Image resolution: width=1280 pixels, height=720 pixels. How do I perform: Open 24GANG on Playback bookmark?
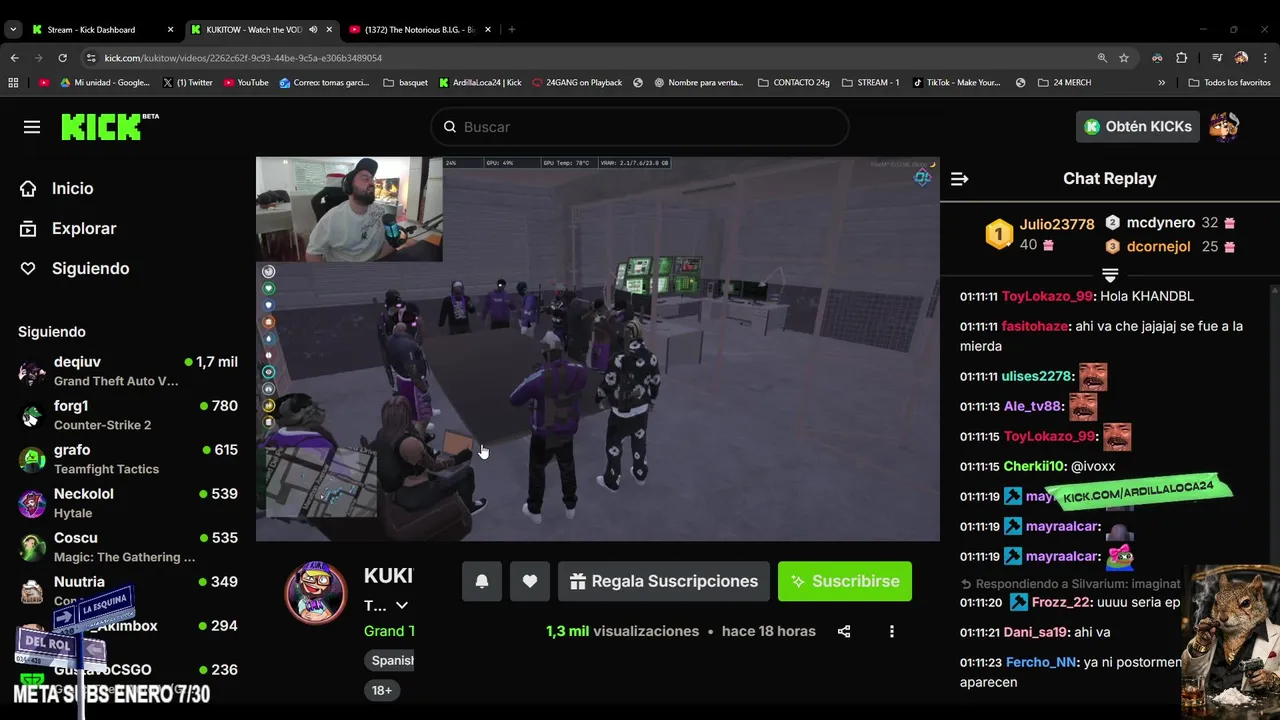(x=577, y=83)
